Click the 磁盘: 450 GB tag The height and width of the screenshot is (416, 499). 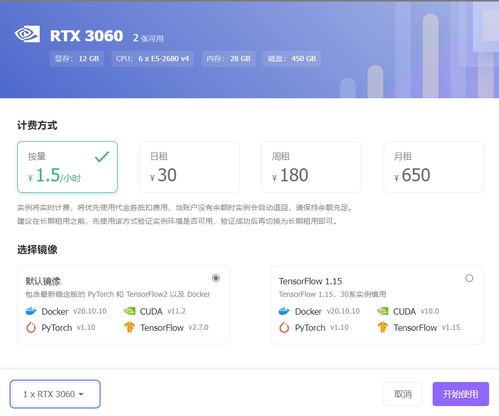[x=292, y=59]
